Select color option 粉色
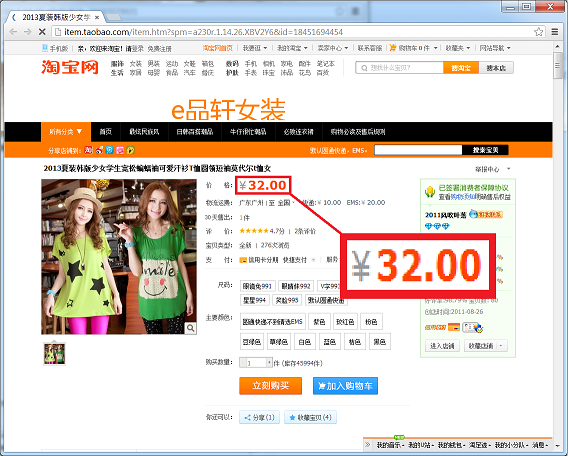568x456 pixels. (371, 322)
